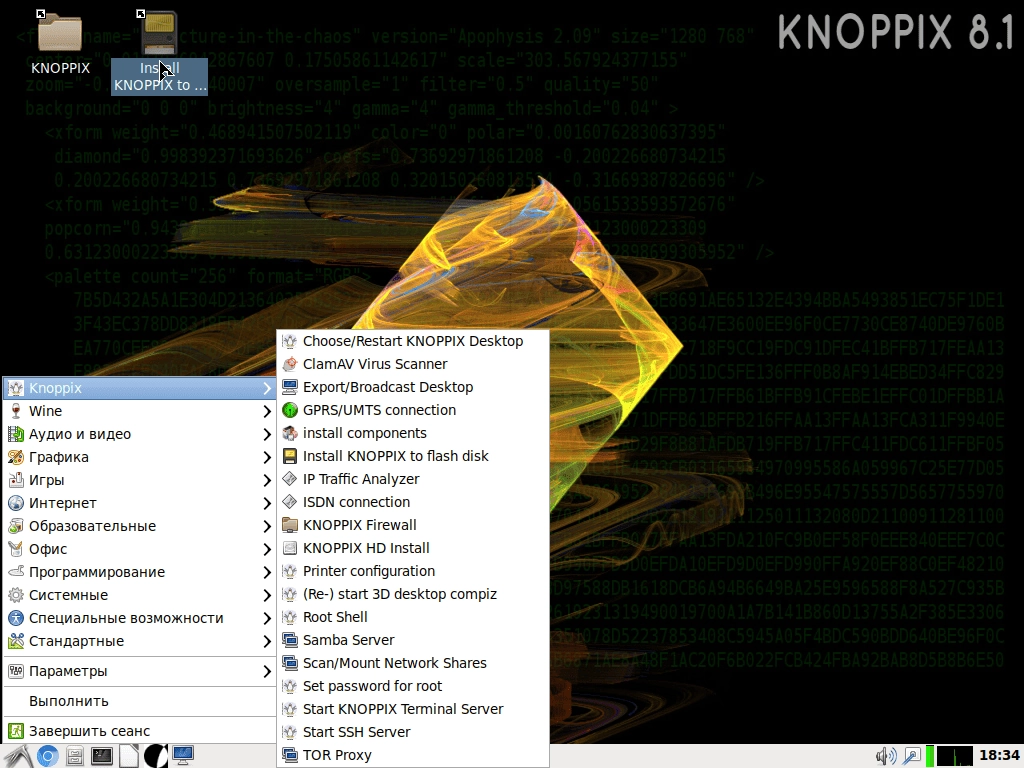This screenshot has height=768, width=1024.
Task: Open Printer configuration
Action: 413,571
